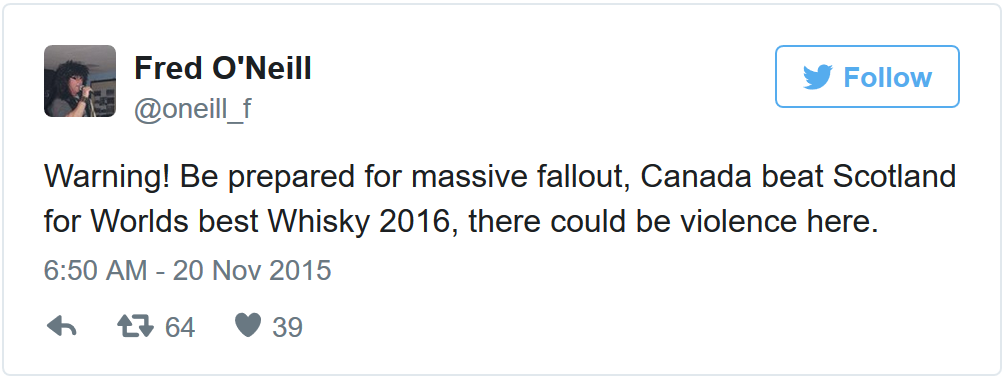The height and width of the screenshot is (376, 1003).
Task: Click the phrase Canada beat Scotland
Action: point(798,177)
